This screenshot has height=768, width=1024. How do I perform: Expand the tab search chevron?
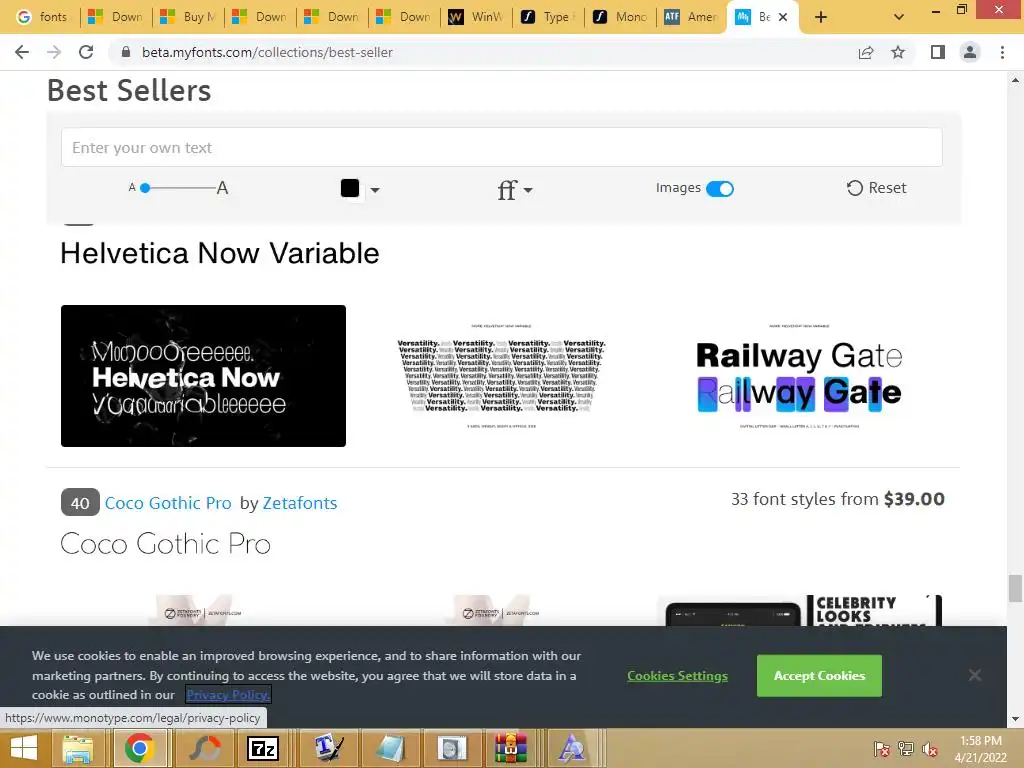[899, 17]
